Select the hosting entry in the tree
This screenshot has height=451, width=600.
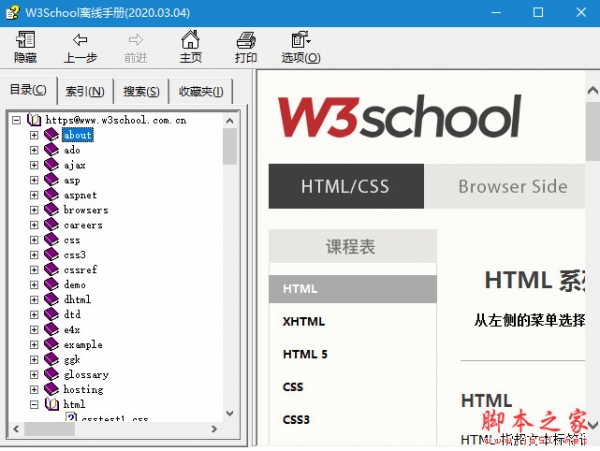[83, 389]
